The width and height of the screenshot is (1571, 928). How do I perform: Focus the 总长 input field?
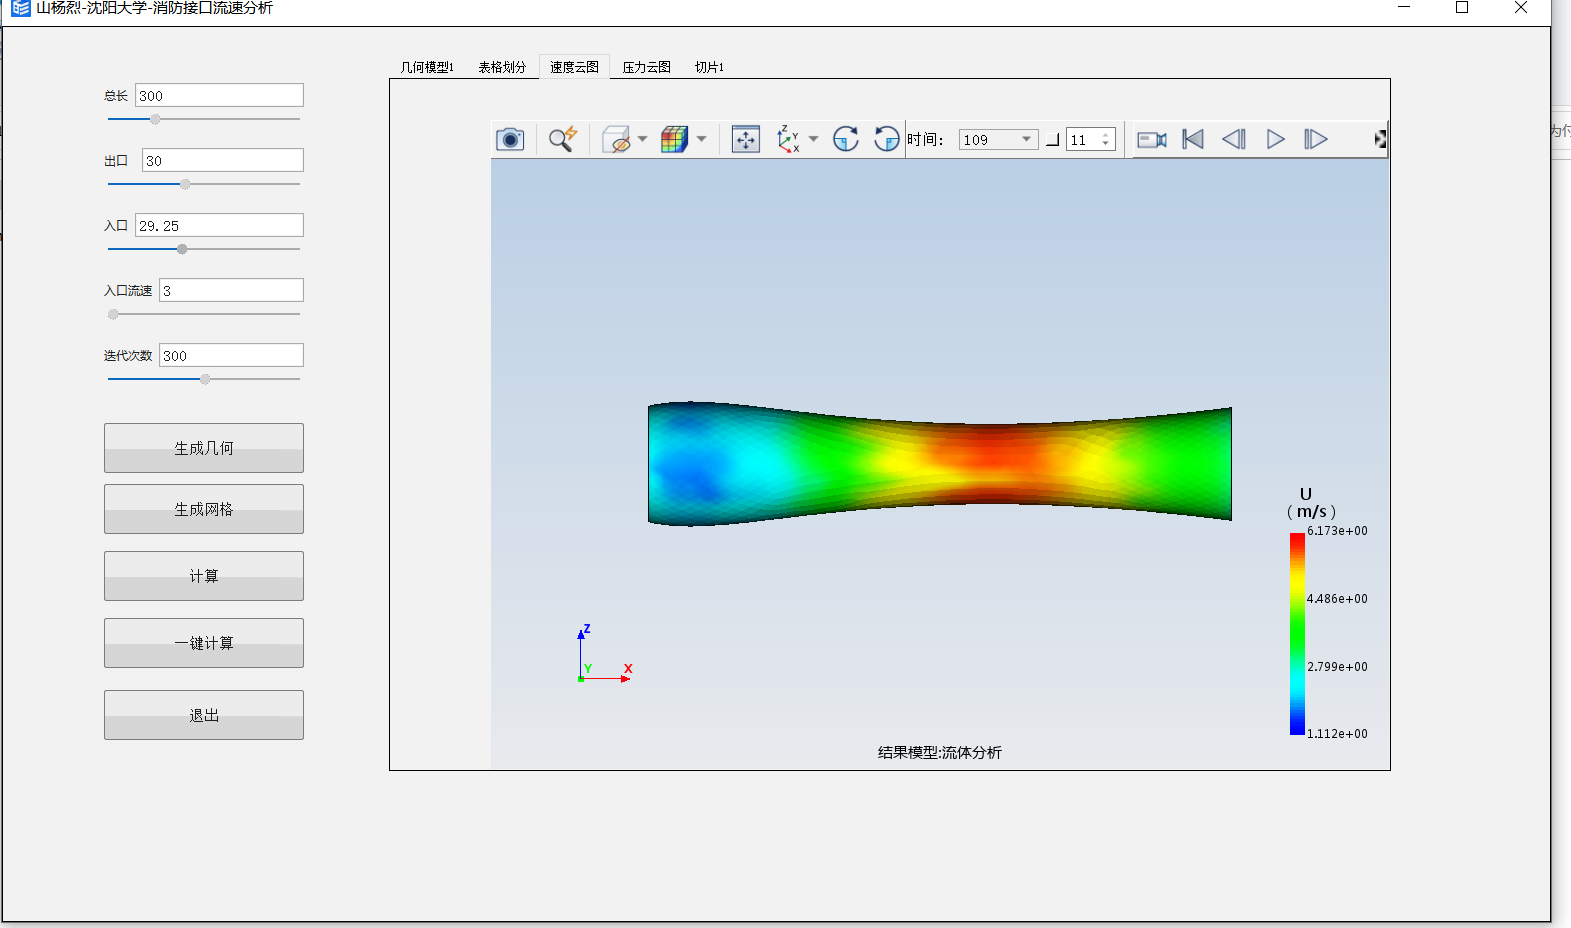click(x=219, y=95)
